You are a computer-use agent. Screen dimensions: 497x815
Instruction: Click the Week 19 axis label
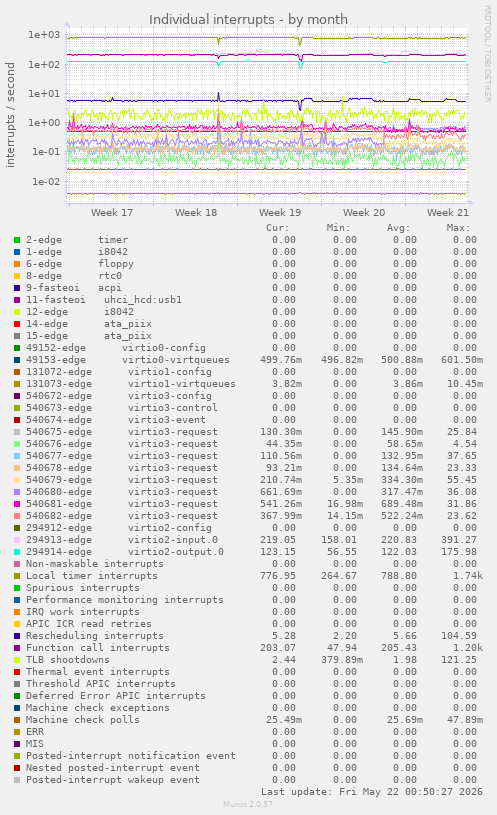[x=280, y=213]
